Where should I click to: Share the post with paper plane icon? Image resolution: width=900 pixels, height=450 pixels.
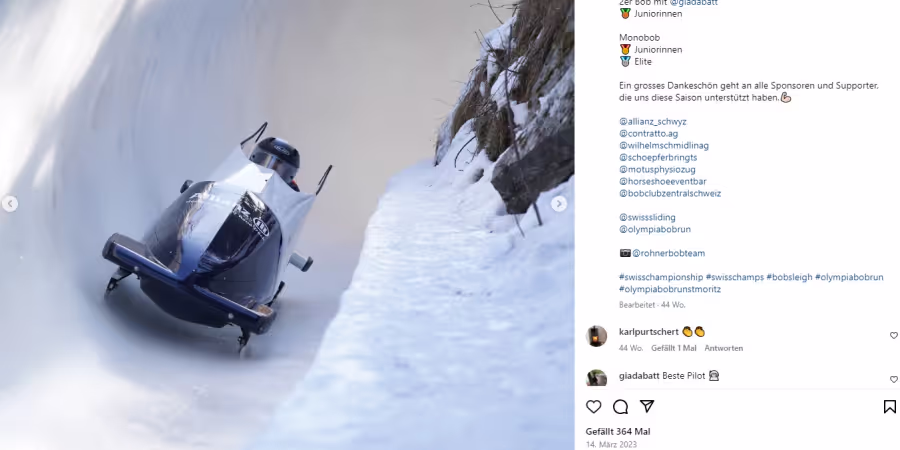[647, 406]
